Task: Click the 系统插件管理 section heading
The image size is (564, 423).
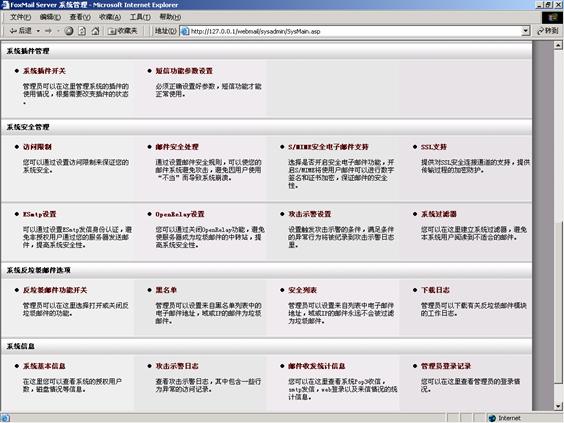Action: point(28,51)
